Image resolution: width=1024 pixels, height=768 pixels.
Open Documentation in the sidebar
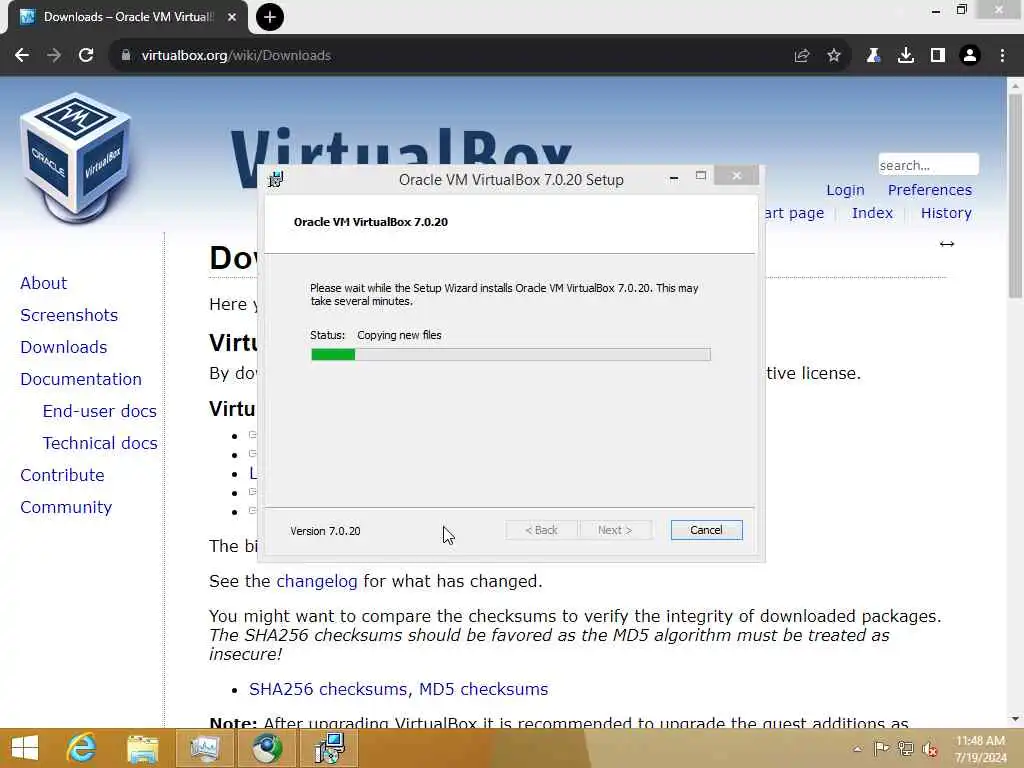coord(81,379)
